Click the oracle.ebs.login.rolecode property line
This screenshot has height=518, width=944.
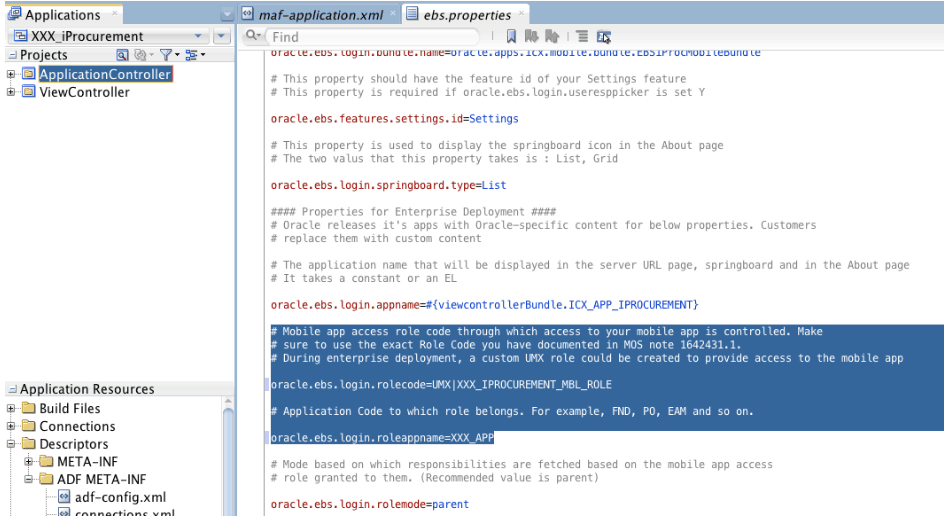coord(441,384)
